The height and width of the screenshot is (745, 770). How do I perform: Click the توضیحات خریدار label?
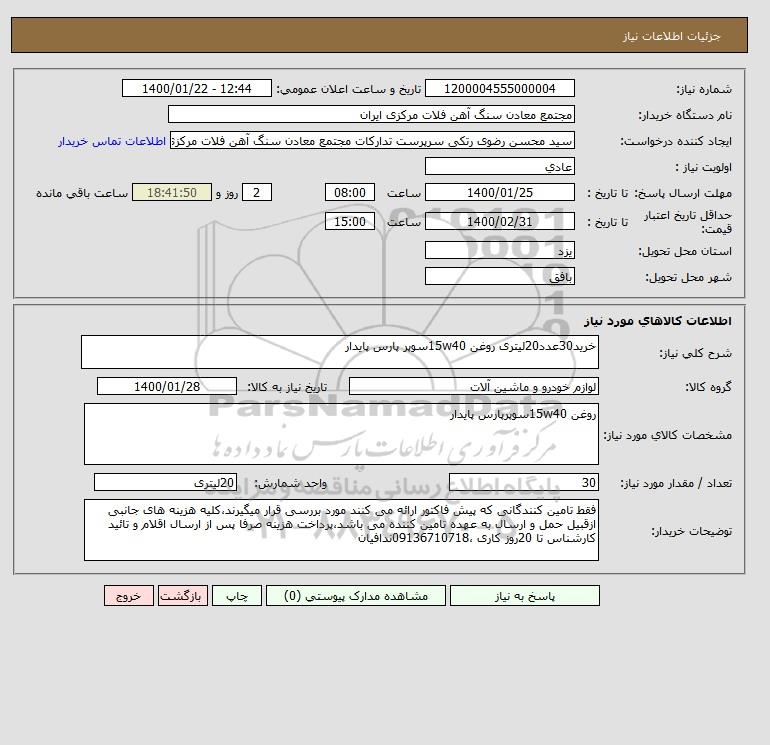click(692, 531)
